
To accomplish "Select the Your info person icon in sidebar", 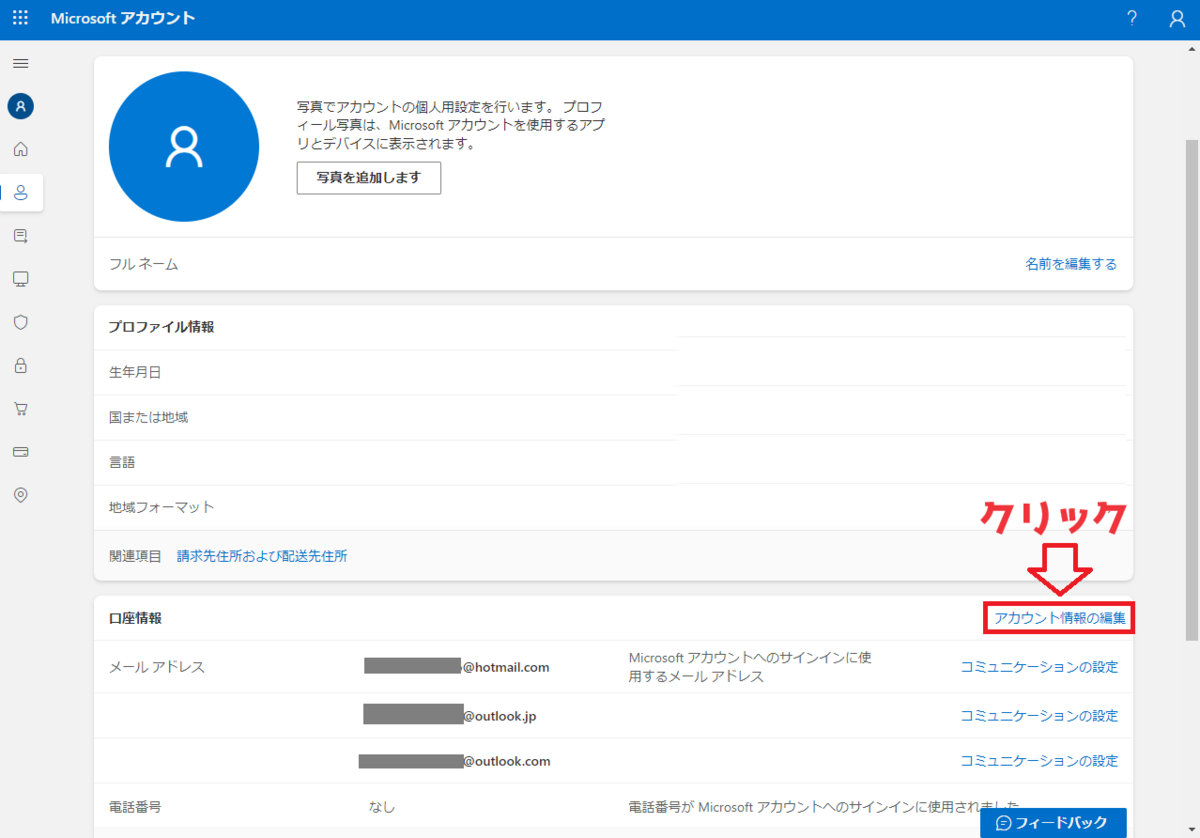I will [x=21, y=192].
